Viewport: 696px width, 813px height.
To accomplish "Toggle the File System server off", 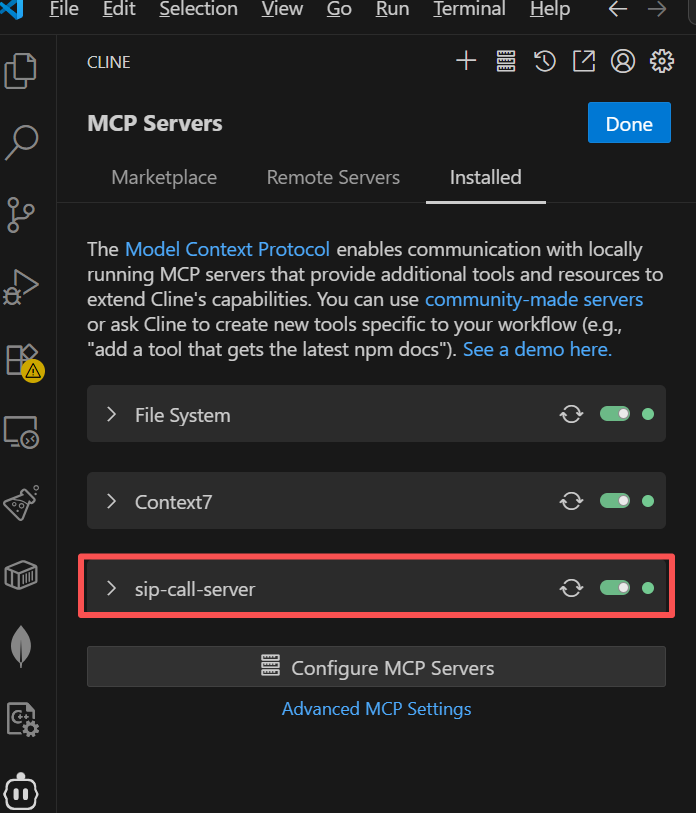I will 615,414.
